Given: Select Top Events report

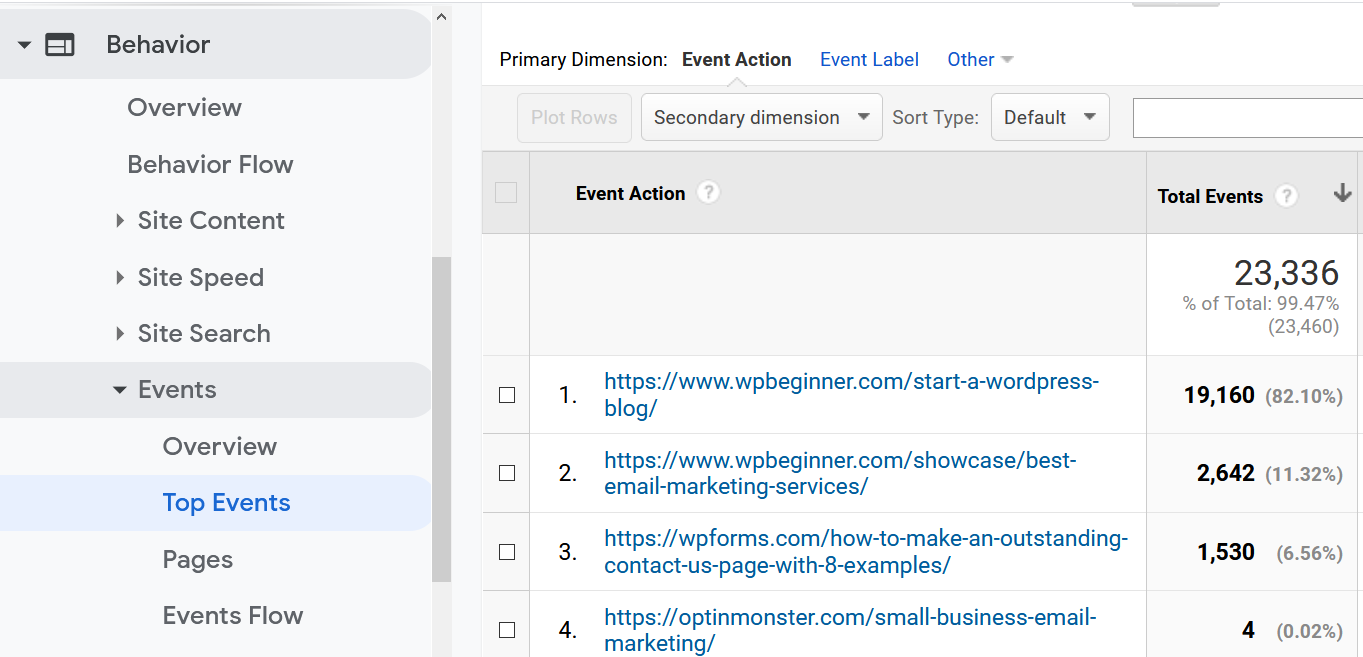Looking at the screenshot, I should (227, 503).
